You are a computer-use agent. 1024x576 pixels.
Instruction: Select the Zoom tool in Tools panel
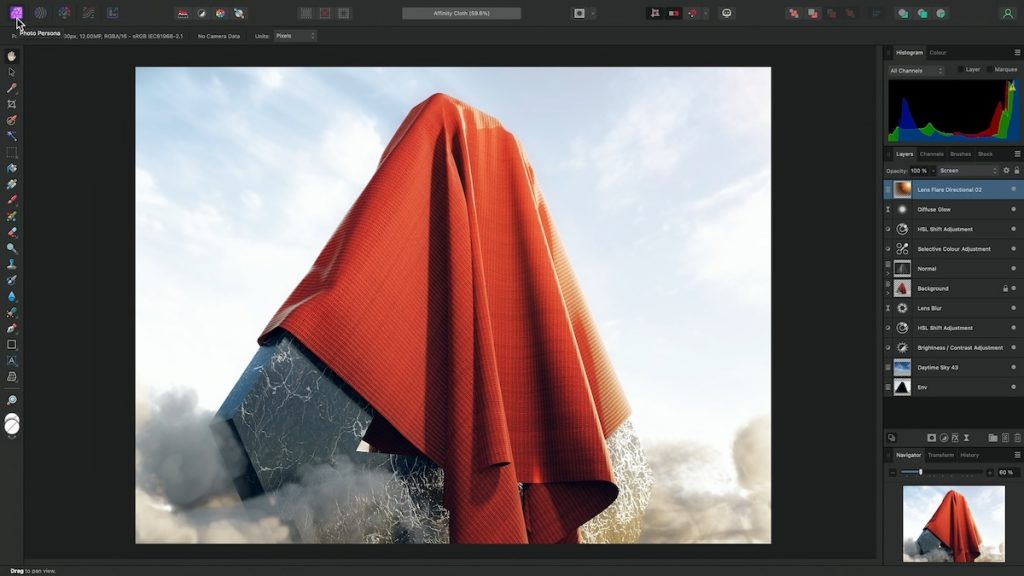coord(12,400)
